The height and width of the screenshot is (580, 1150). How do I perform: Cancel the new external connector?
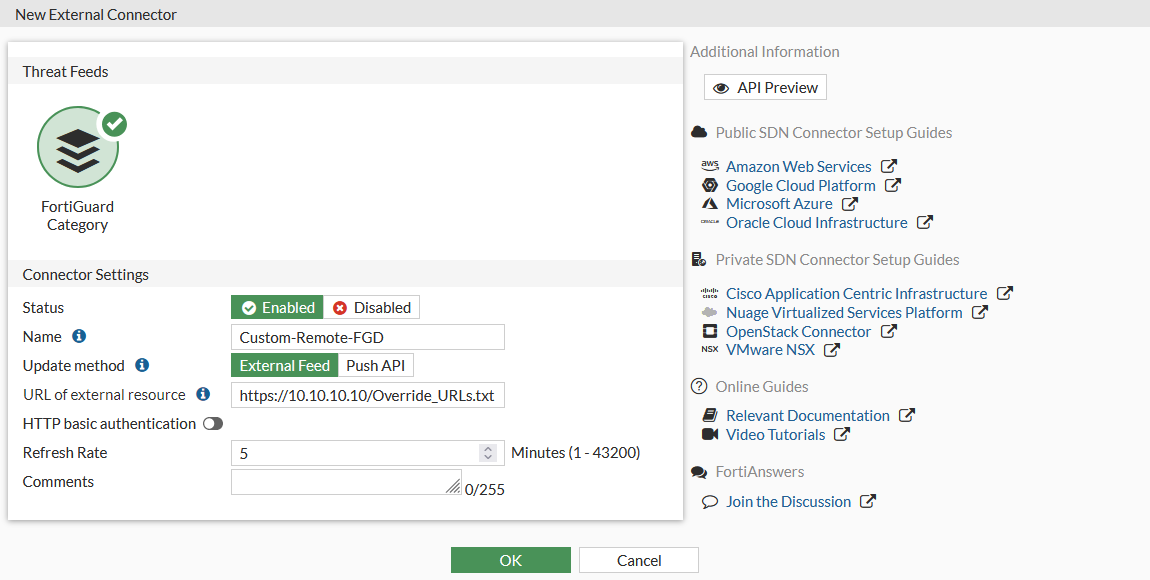[638, 560]
